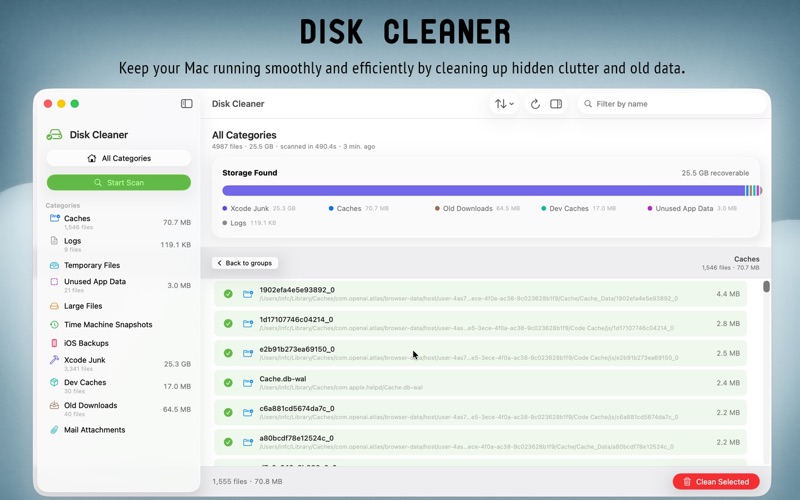Click folder icon of c6a881cd5674da7c_0 row
800x500 pixels.
(248, 412)
